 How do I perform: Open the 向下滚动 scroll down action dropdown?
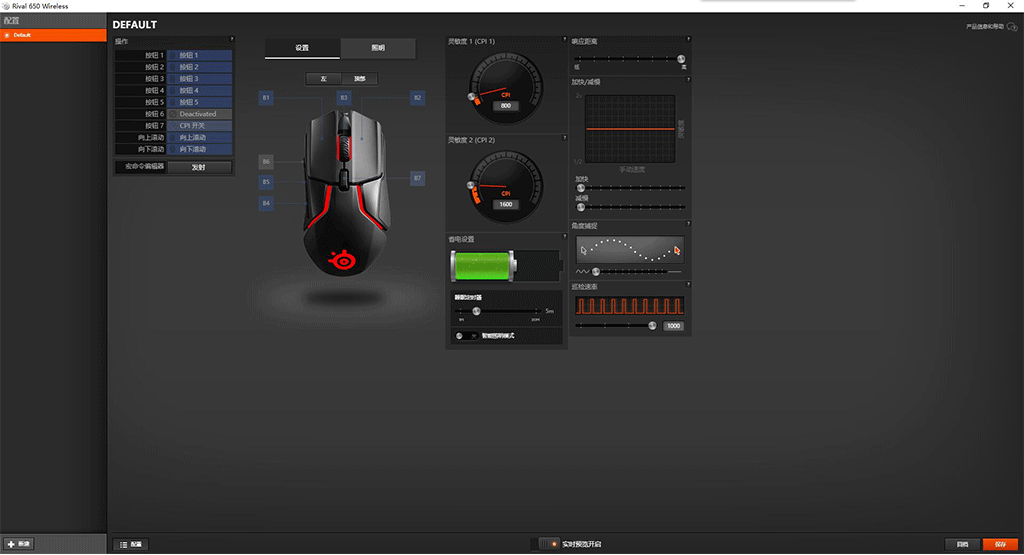click(x=199, y=150)
